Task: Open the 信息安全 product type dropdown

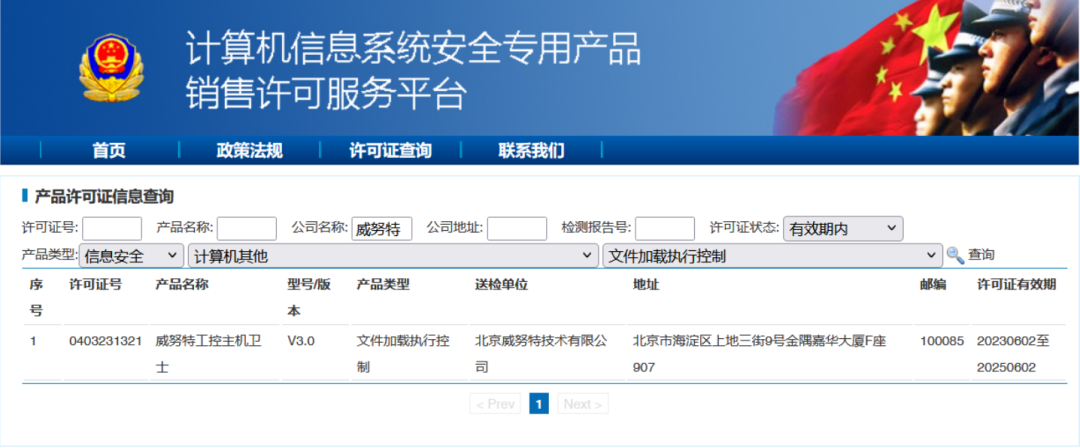Action: (x=132, y=256)
